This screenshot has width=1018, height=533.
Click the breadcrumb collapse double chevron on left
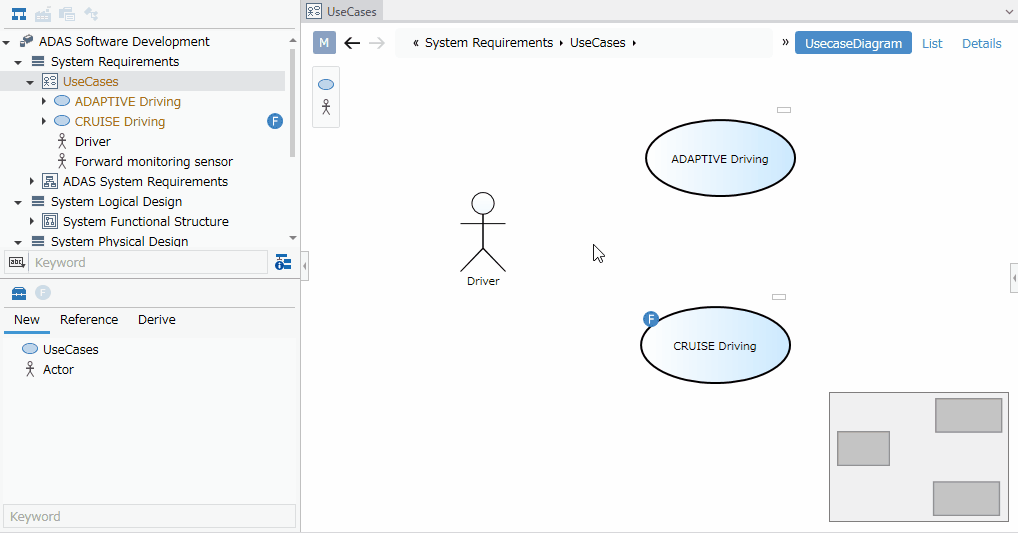(x=416, y=43)
